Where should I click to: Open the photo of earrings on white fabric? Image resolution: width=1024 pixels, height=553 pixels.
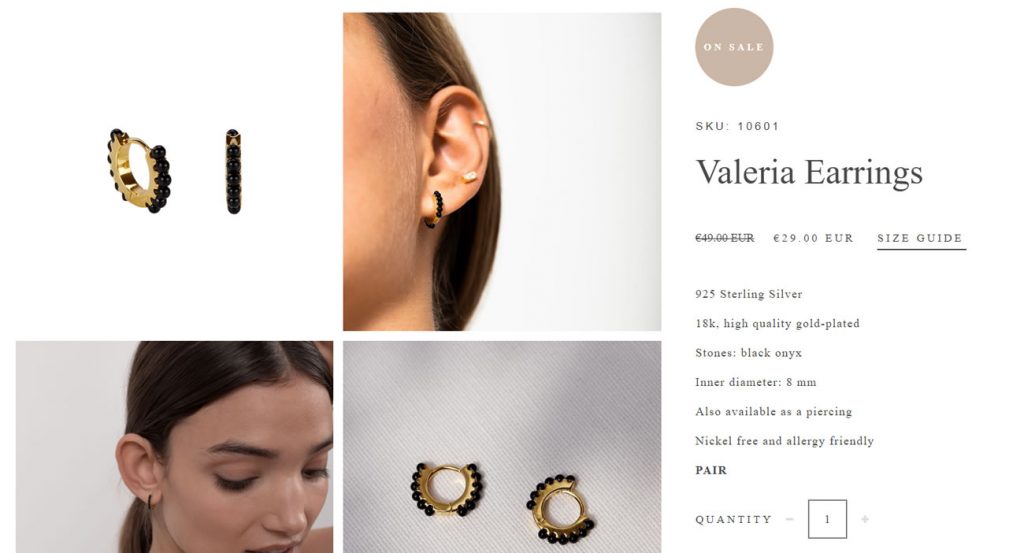[x=502, y=447]
